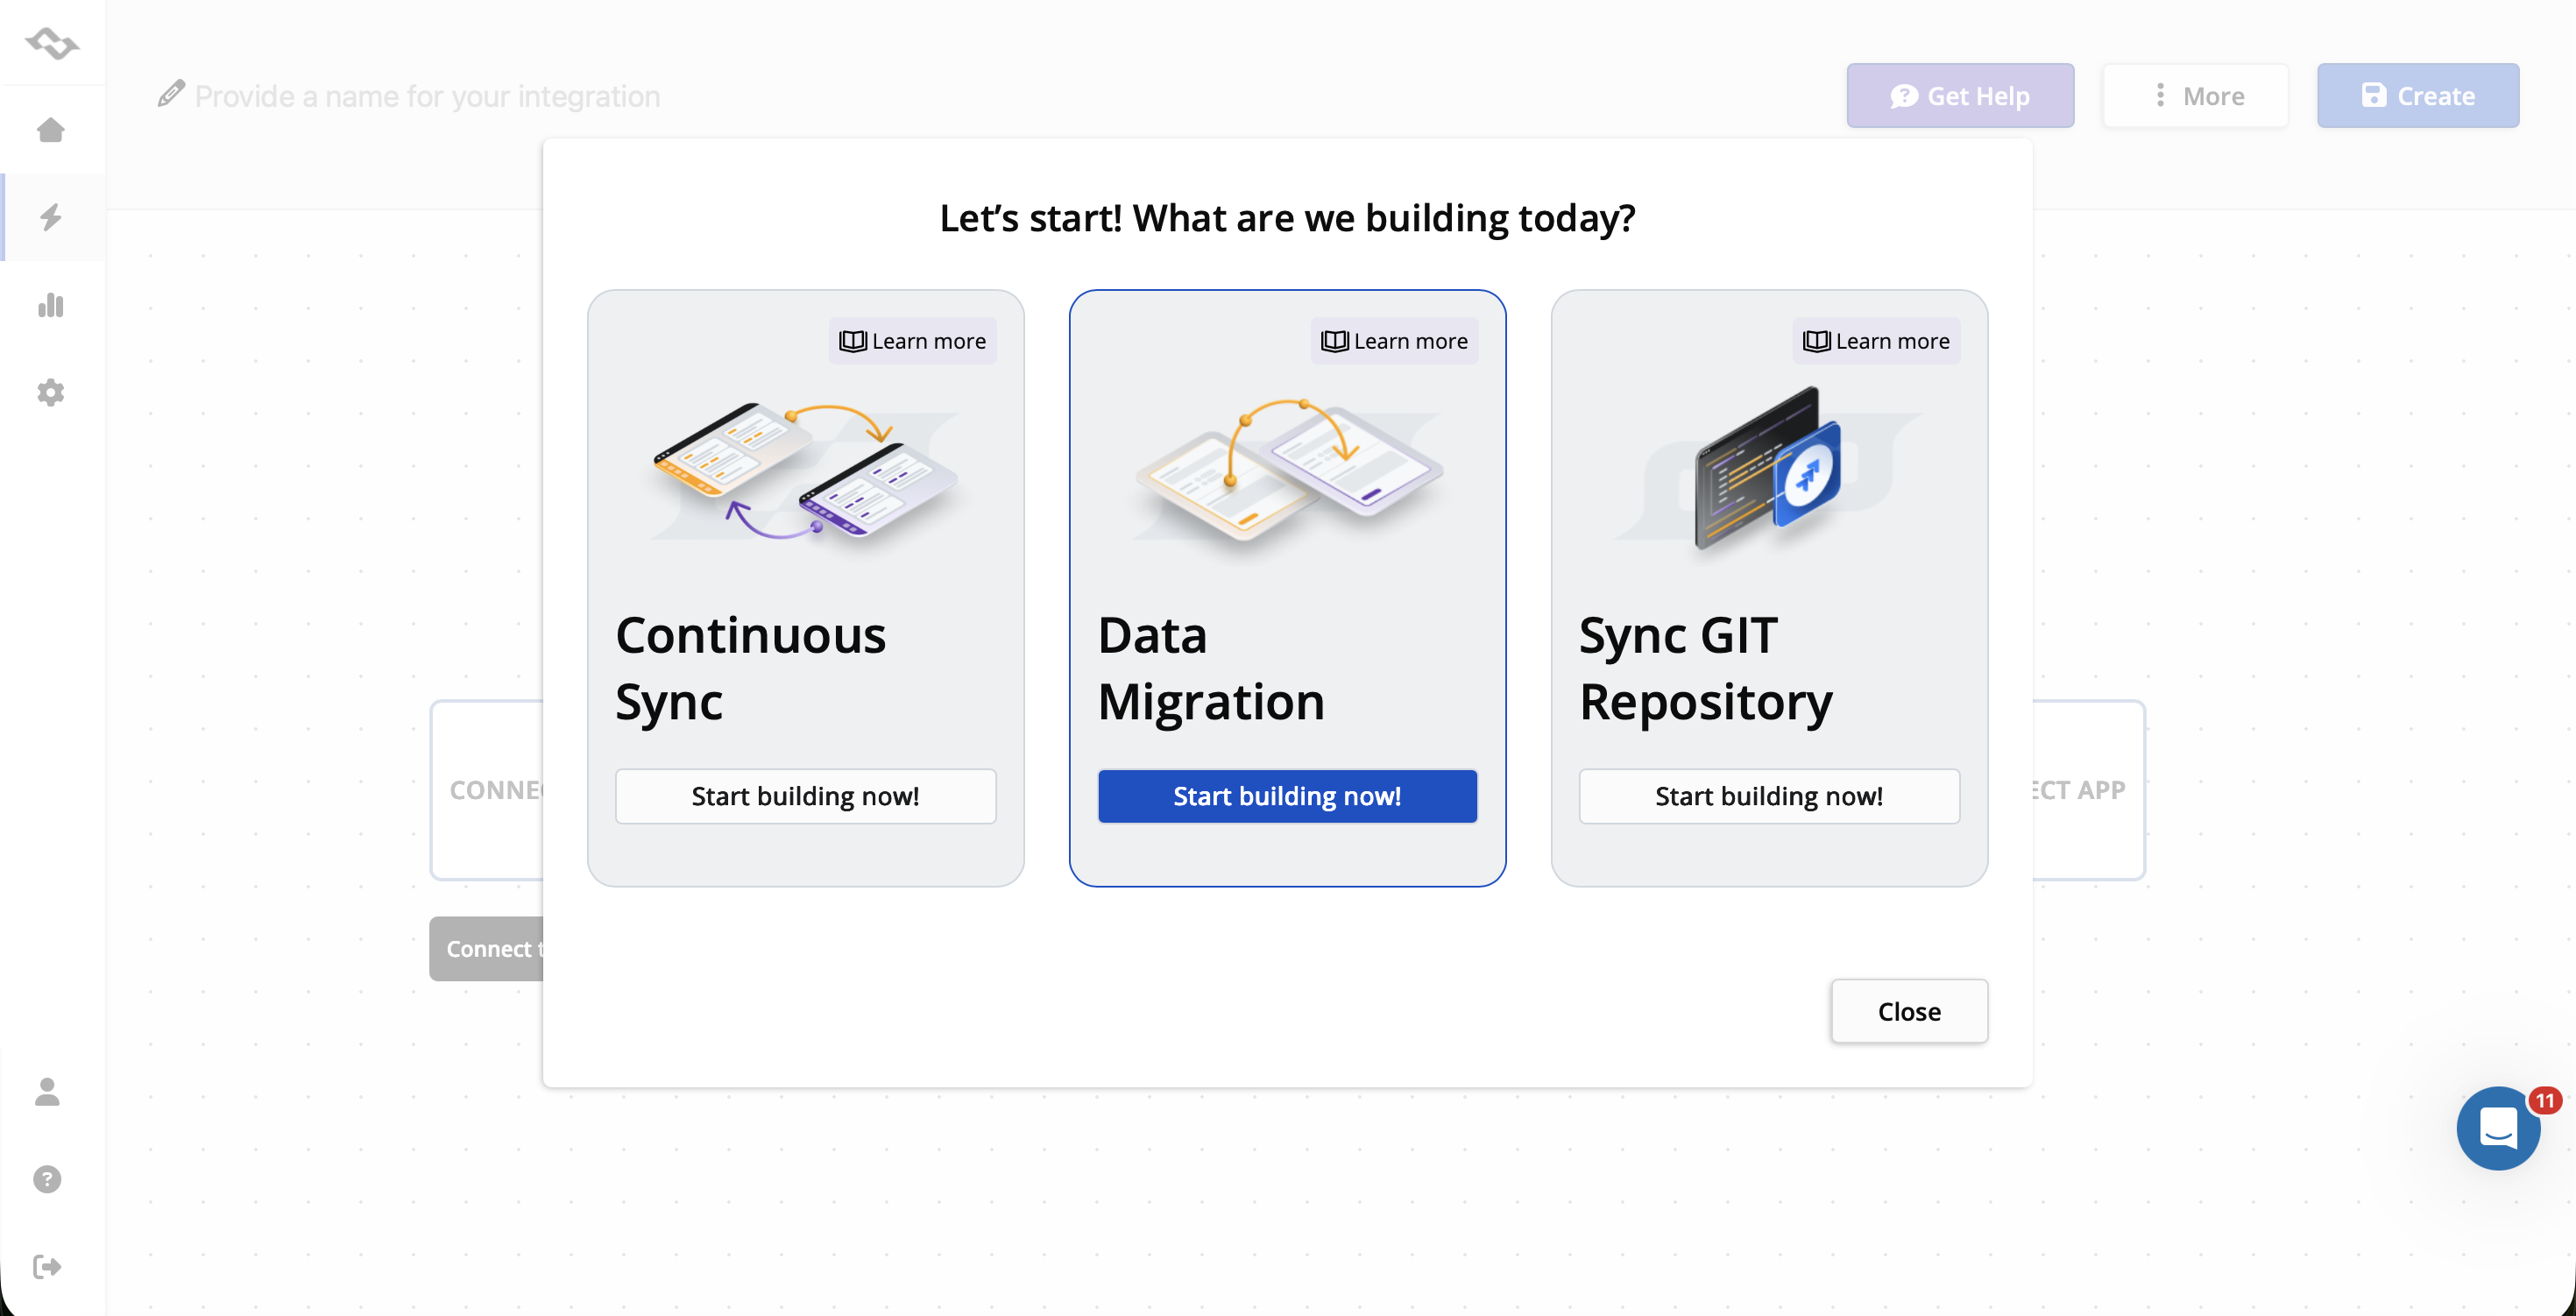Open the settings gear icon
Image resolution: width=2576 pixels, height=1316 pixels.
pos(51,392)
